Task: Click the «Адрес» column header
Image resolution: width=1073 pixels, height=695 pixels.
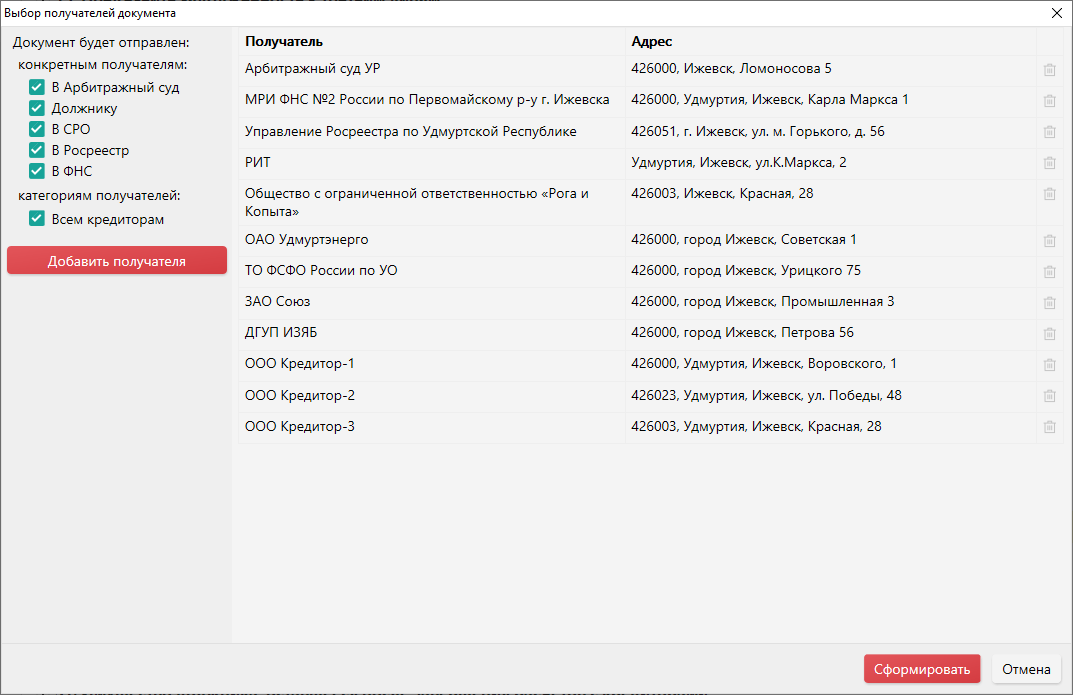Action: click(x=652, y=42)
